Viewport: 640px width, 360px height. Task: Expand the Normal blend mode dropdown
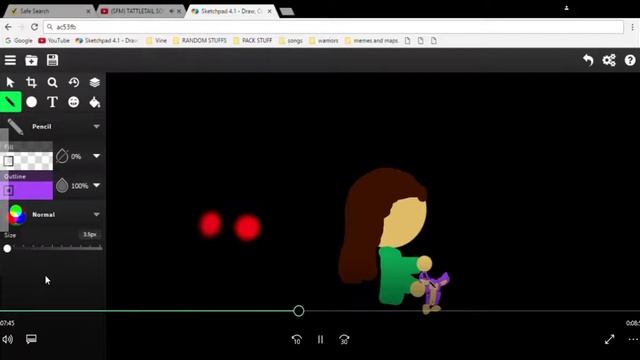(97, 214)
